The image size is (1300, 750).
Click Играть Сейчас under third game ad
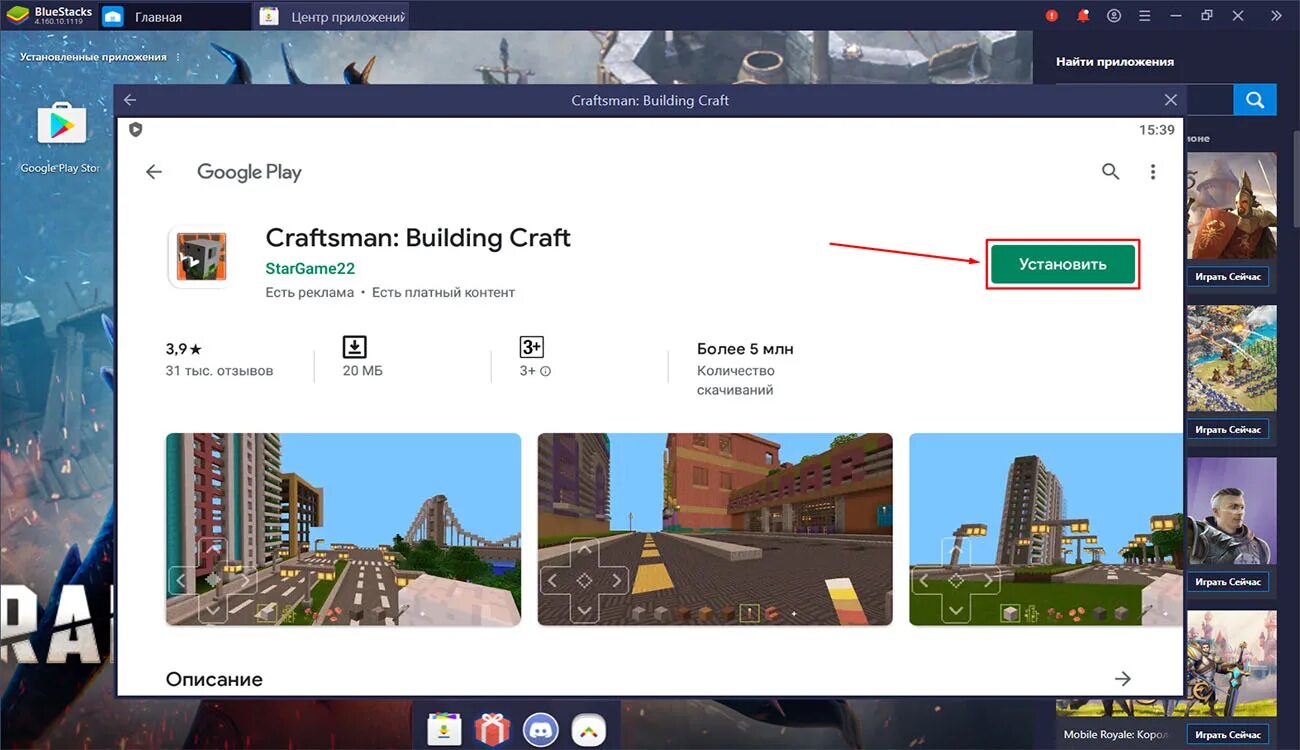pyautogui.click(x=1229, y=582)
